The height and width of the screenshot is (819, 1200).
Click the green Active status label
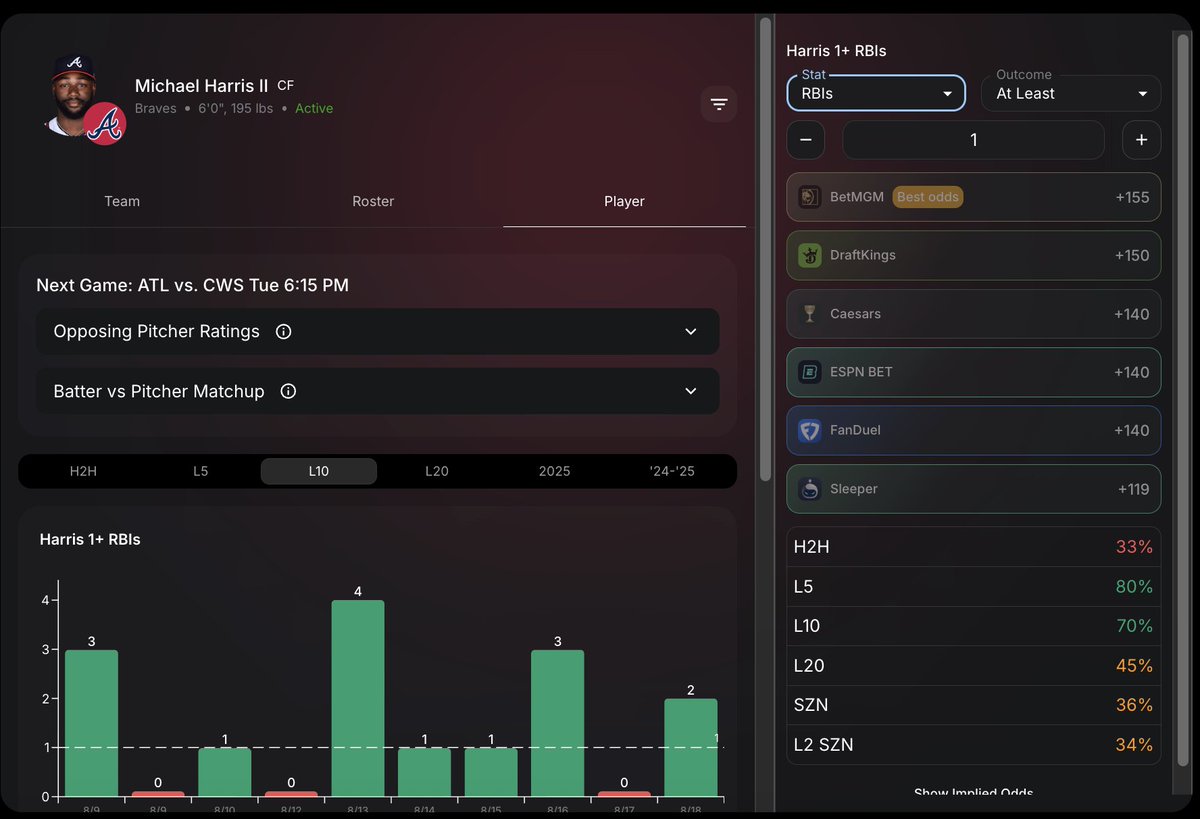tap(314, 108)
